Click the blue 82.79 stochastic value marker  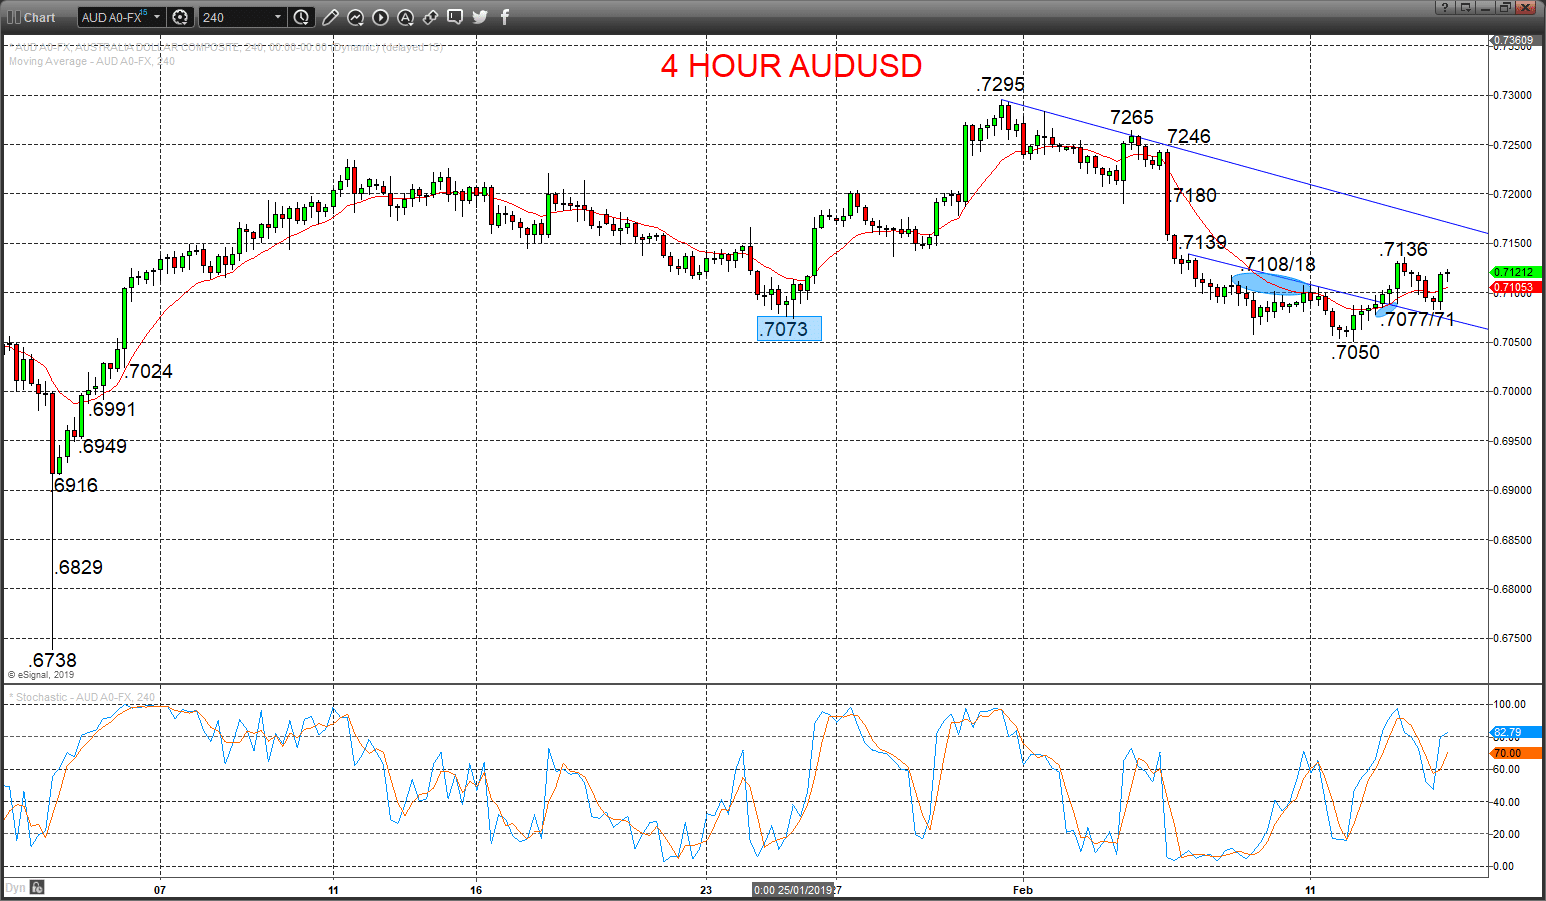[1516, 733]
